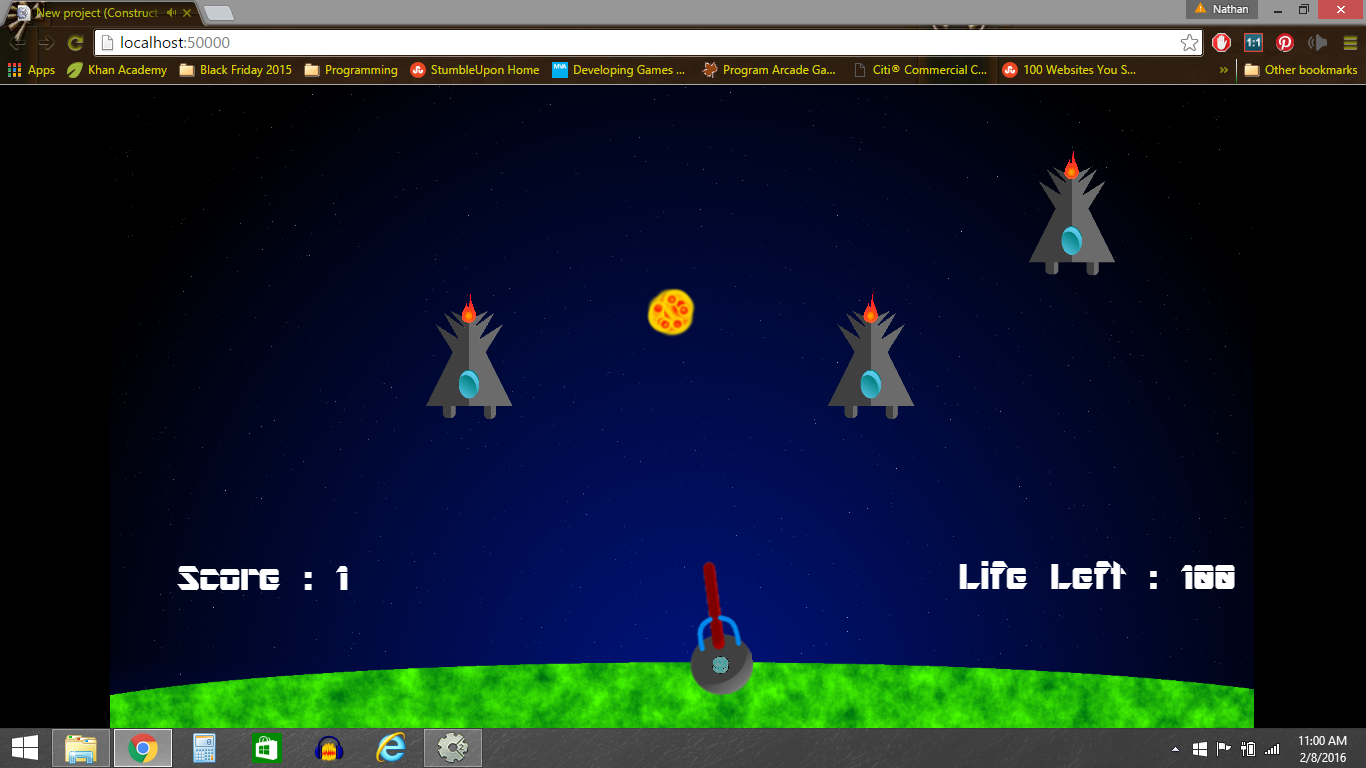Click the Score : 1 text
This screenshot has height=768, width=1366.
(x=264, y=578)
